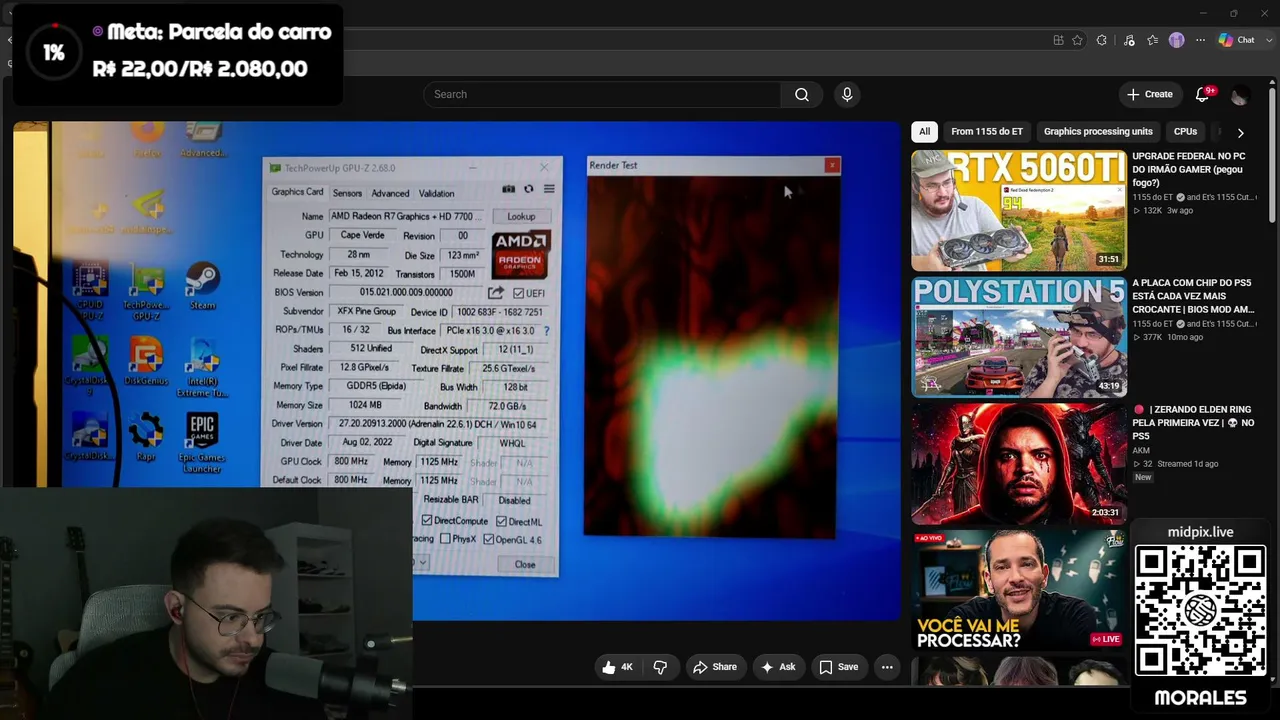Screen dimensions: 1280x720
Task: Open Epic Games Launcher desktop icon
Action: point(202,443)
